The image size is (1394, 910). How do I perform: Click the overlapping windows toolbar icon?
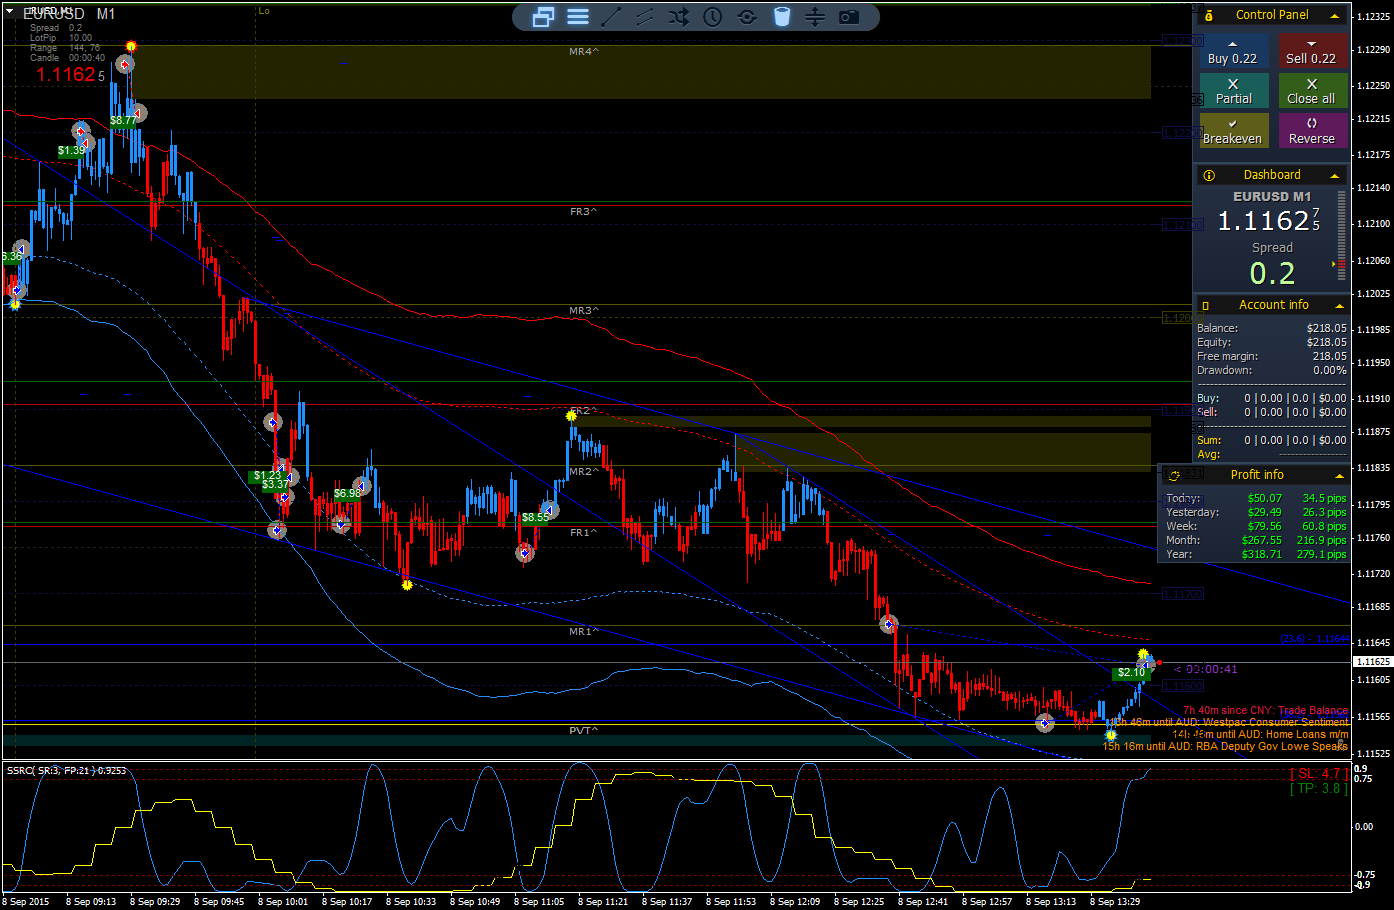[543, 17]
